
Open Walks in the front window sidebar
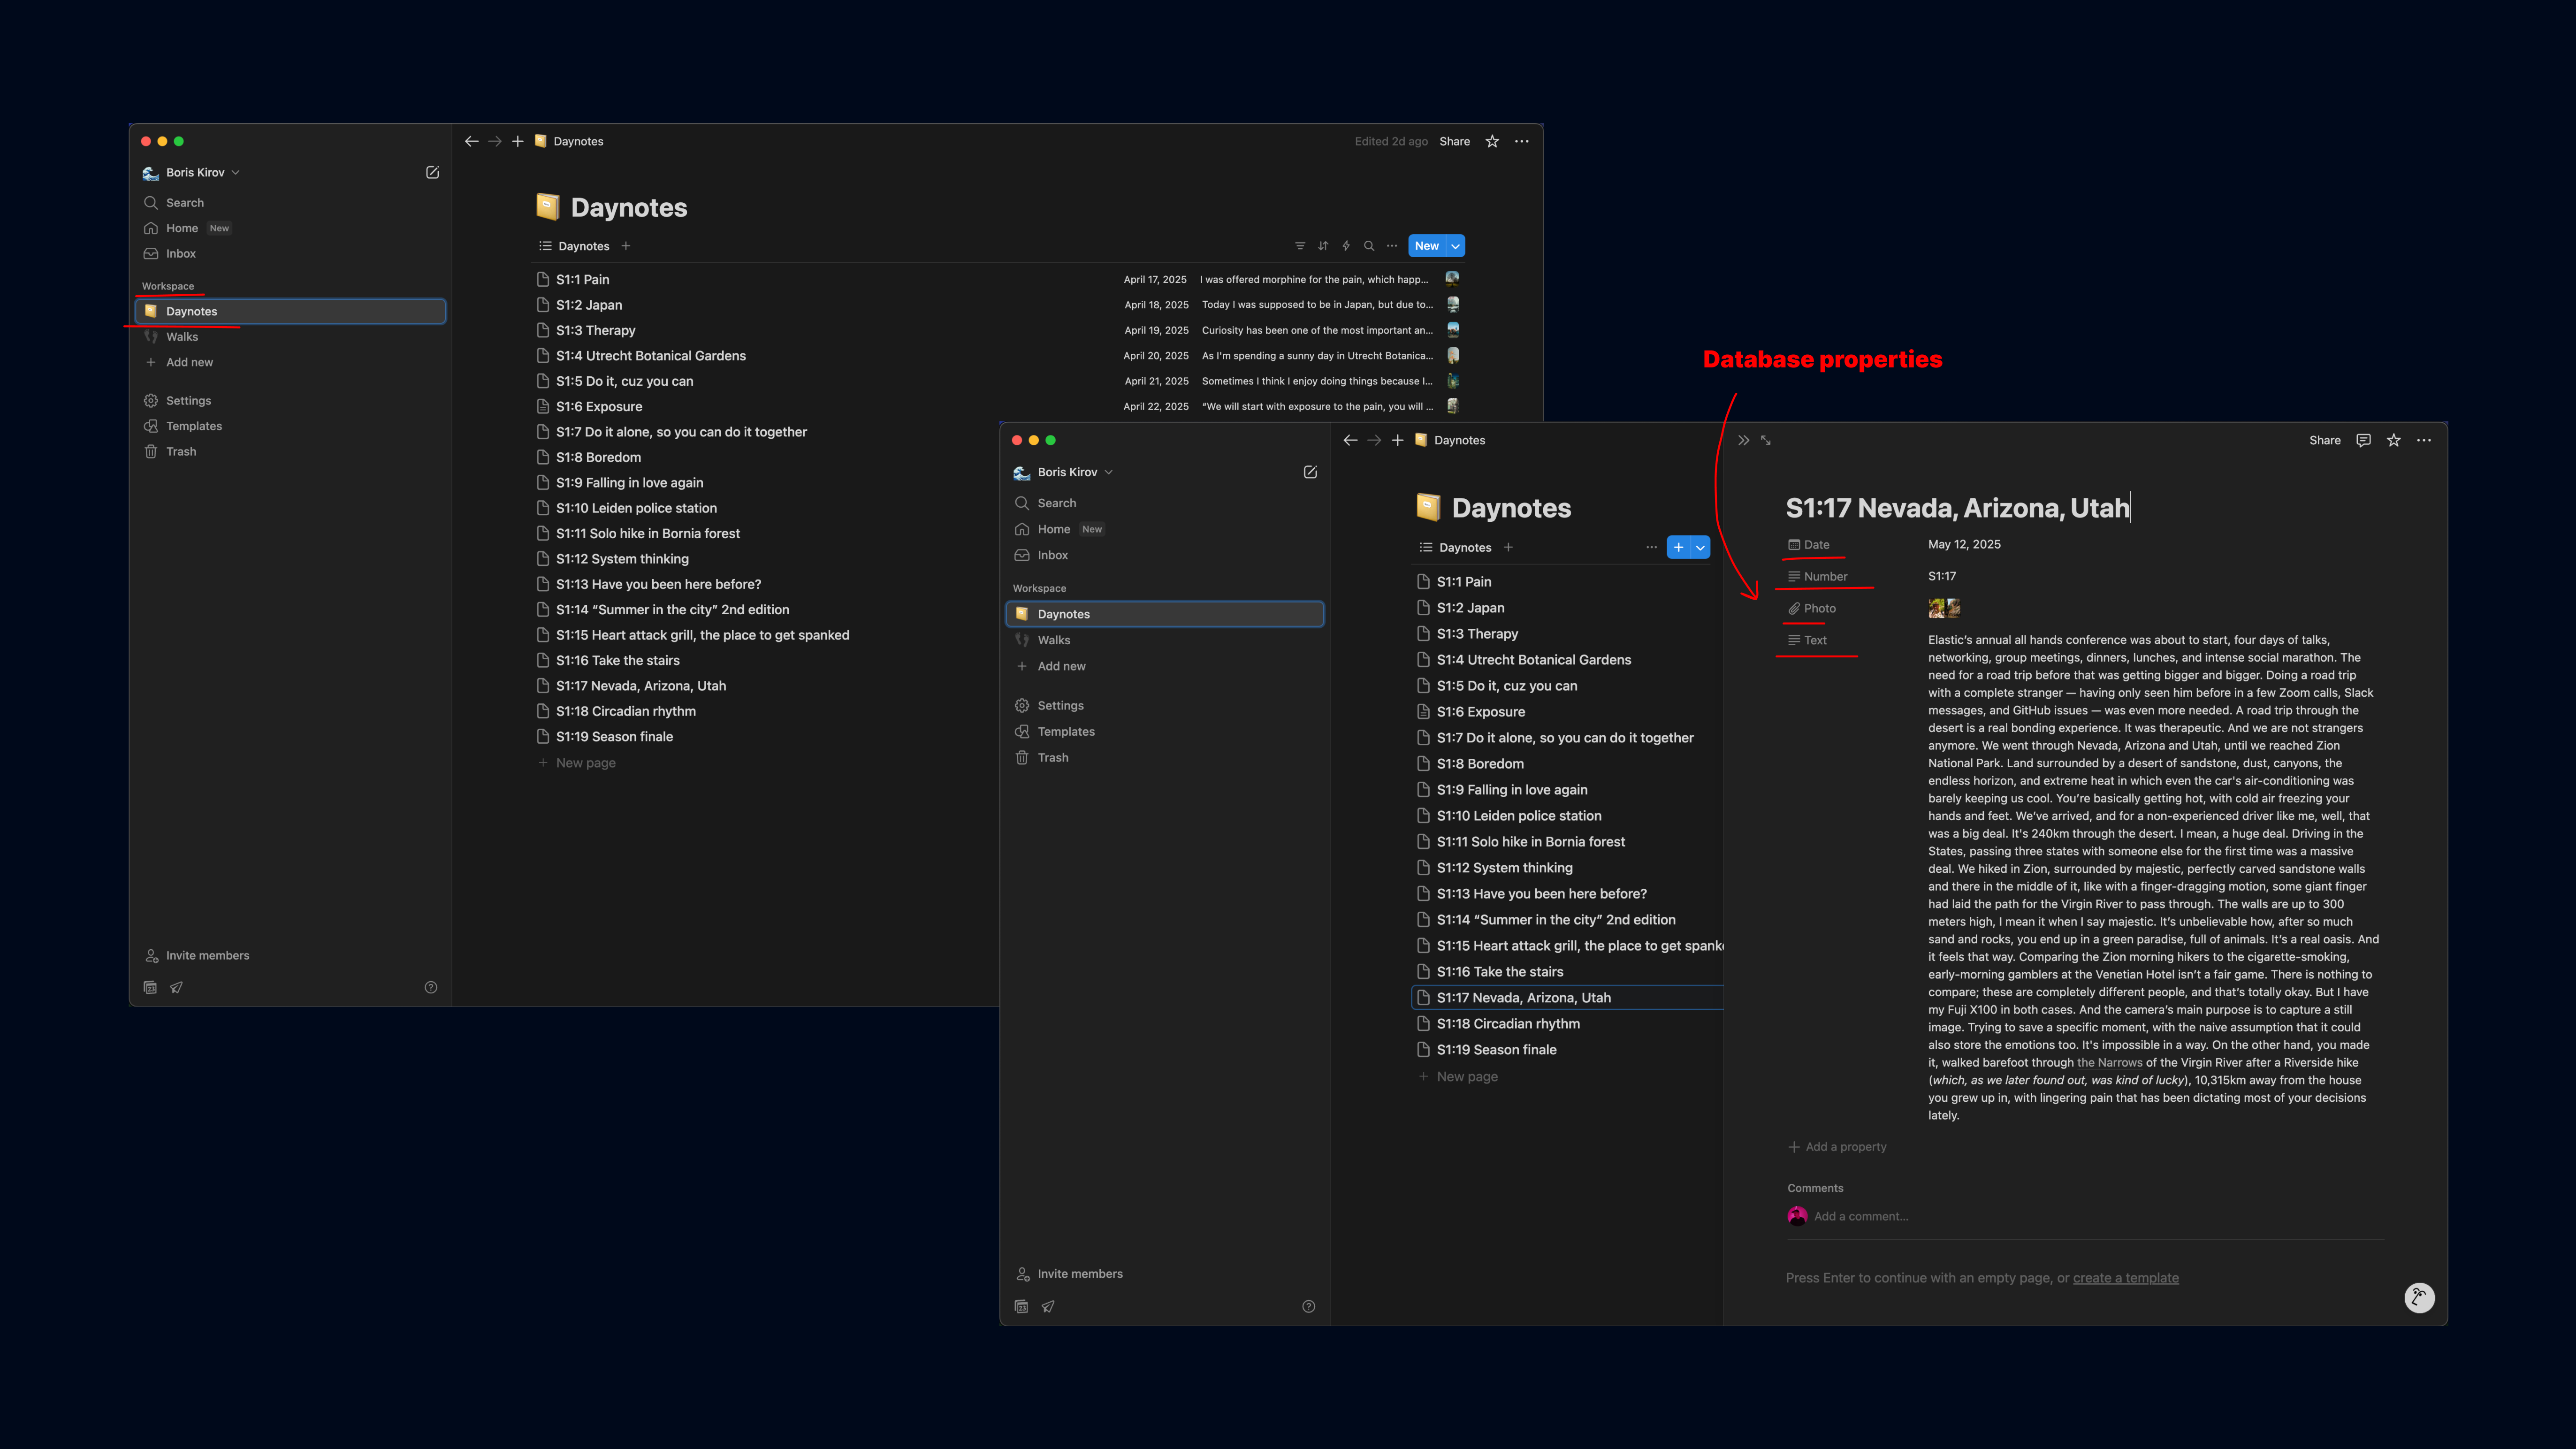click(1054, 640)
